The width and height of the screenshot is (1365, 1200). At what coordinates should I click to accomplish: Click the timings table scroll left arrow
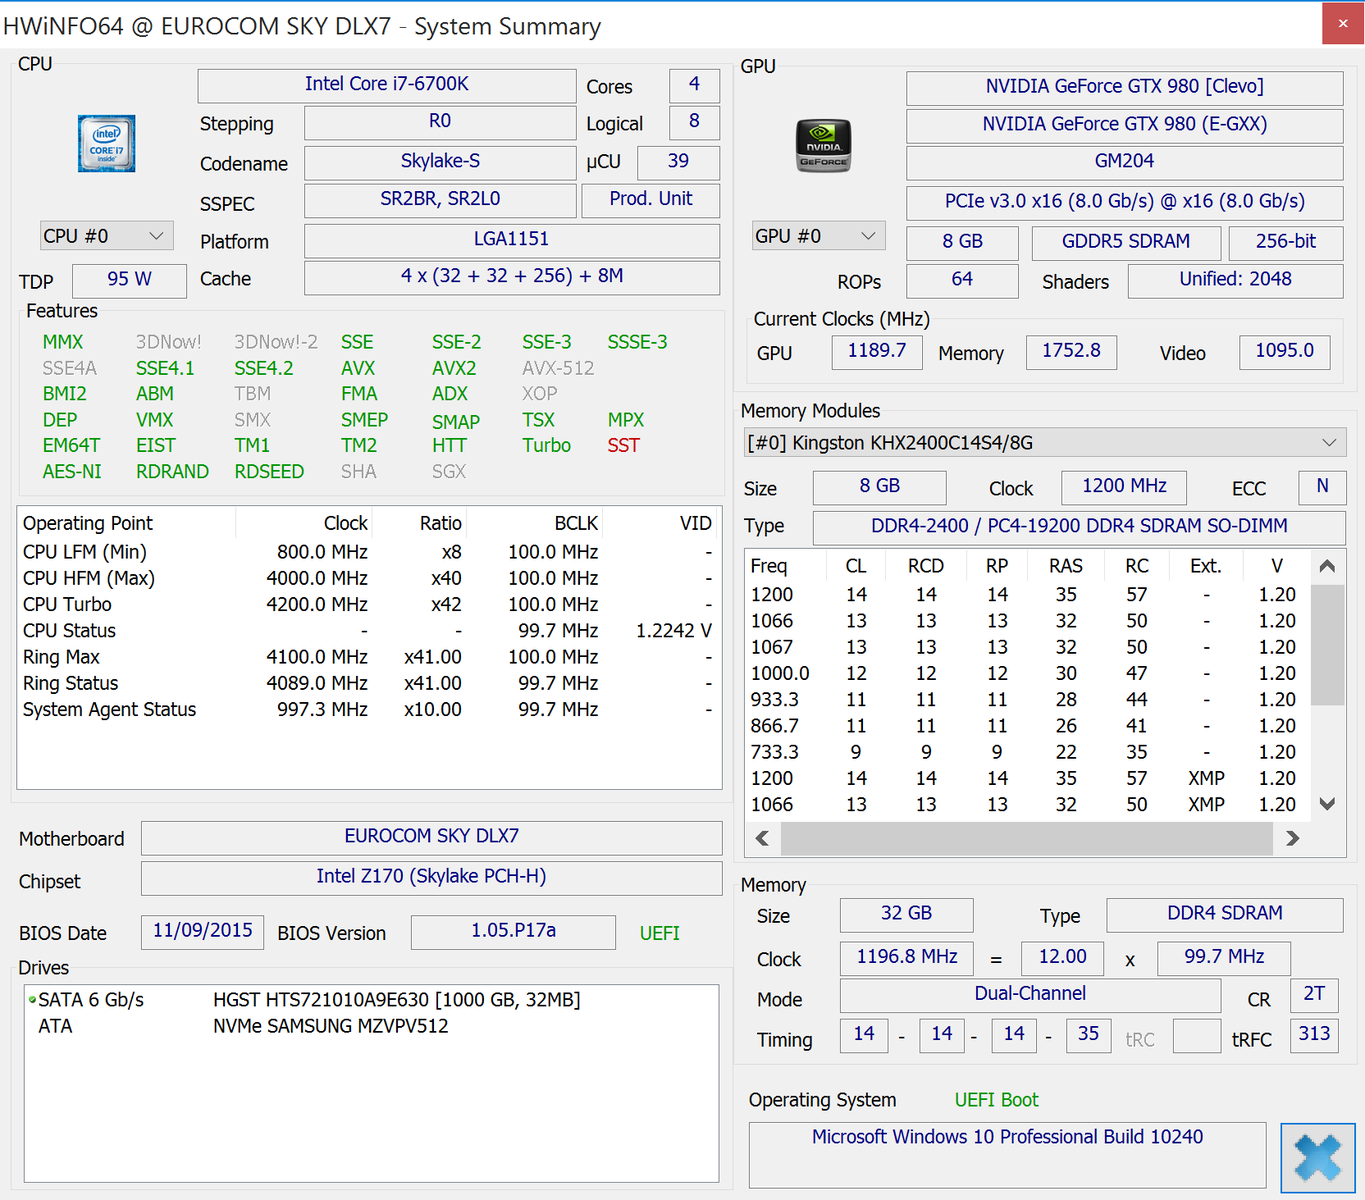(762, 838)
